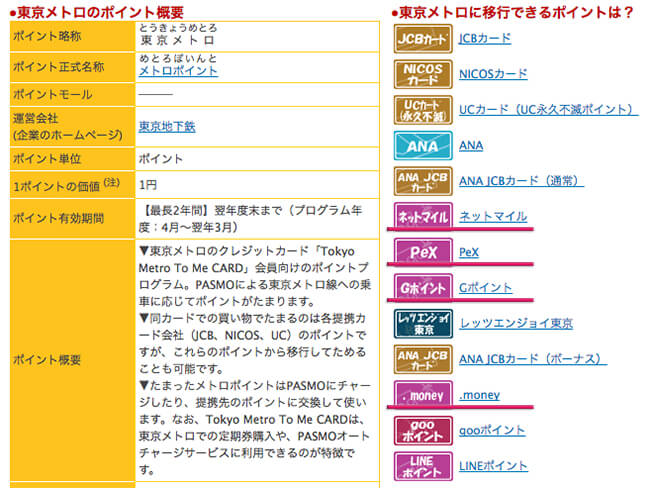The width and height of the screenshot is (650, 488).
Task: Open the JCBカード link
Action: [x=485, y=39]
